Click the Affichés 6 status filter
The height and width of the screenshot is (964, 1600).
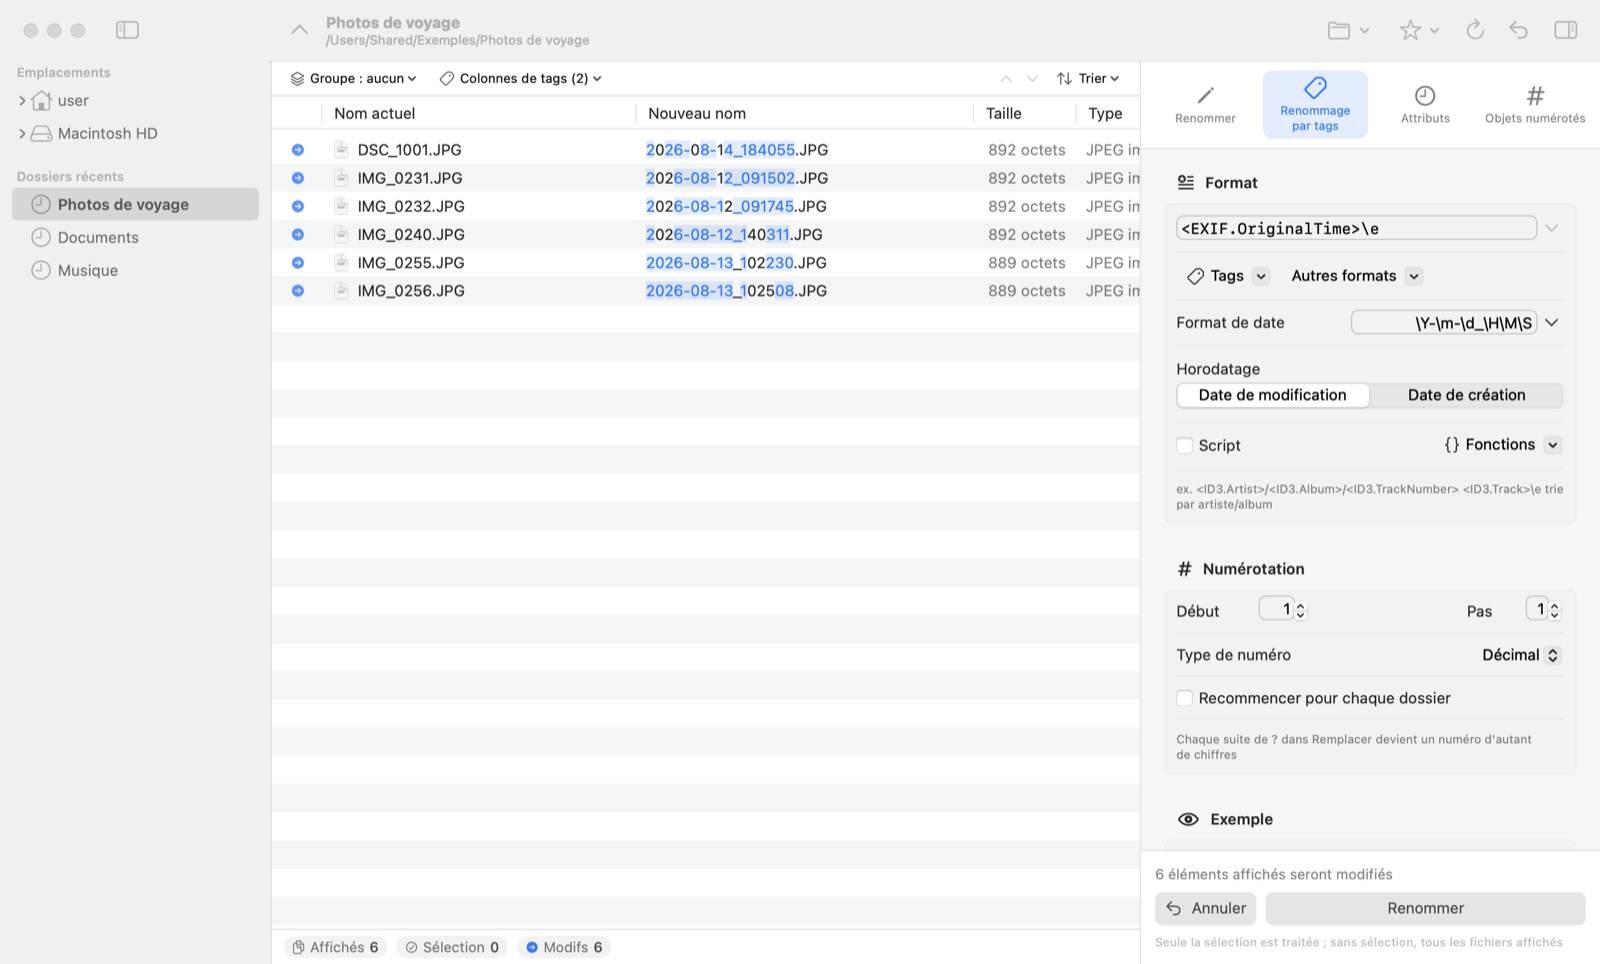click(x=337, y=947)
